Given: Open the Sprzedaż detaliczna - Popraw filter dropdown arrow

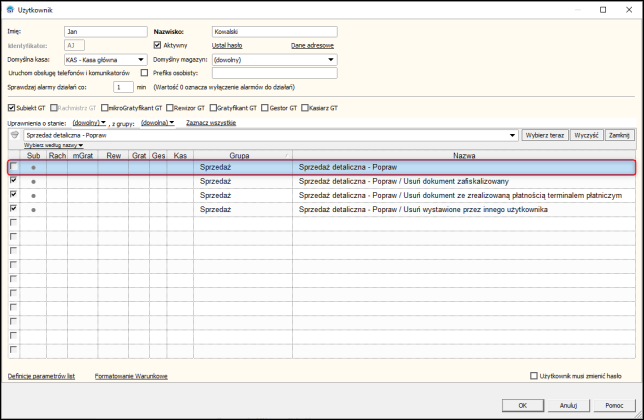Looking at the screenshot, I should 512,135.
